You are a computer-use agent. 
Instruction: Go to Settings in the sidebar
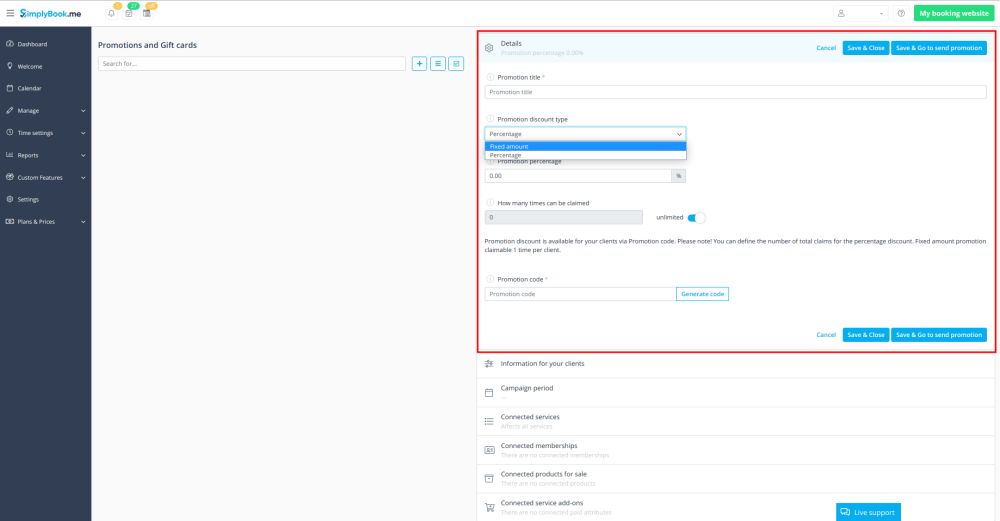click(x=28, y=199)
